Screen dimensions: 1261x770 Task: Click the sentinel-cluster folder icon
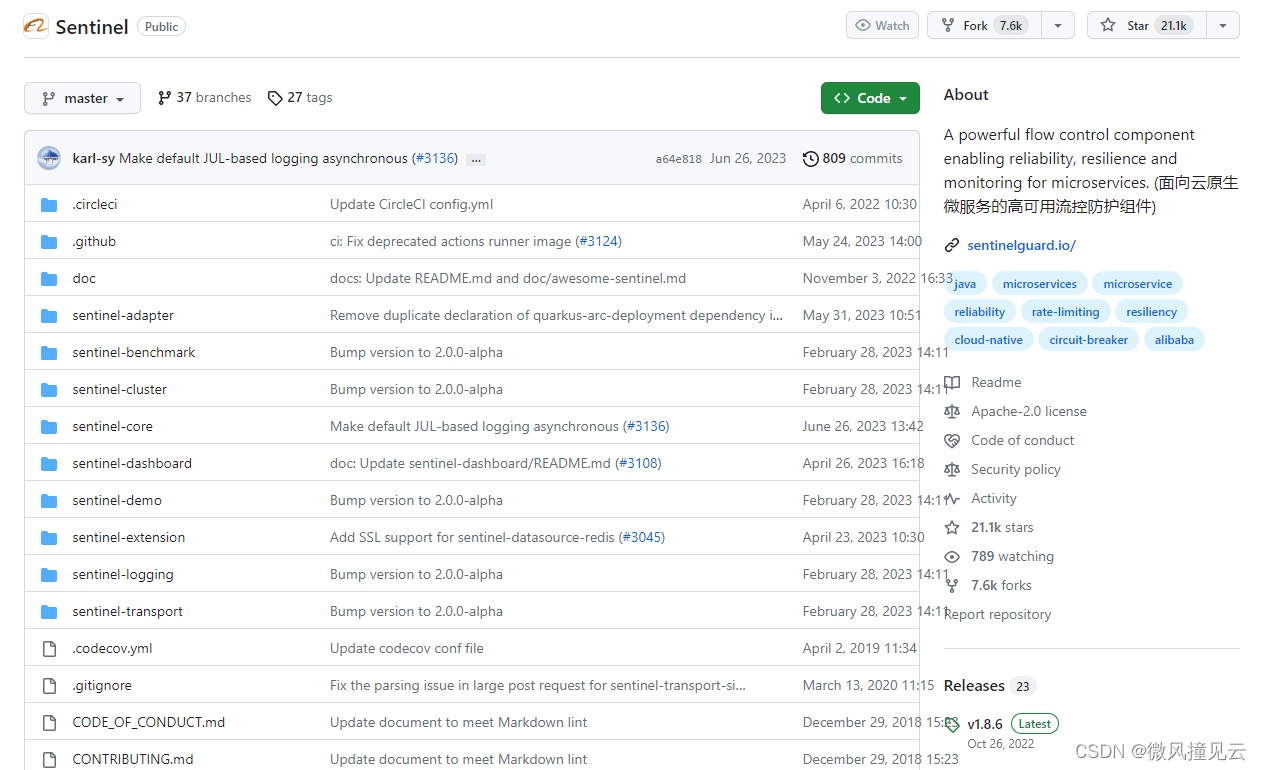[49, 390]
